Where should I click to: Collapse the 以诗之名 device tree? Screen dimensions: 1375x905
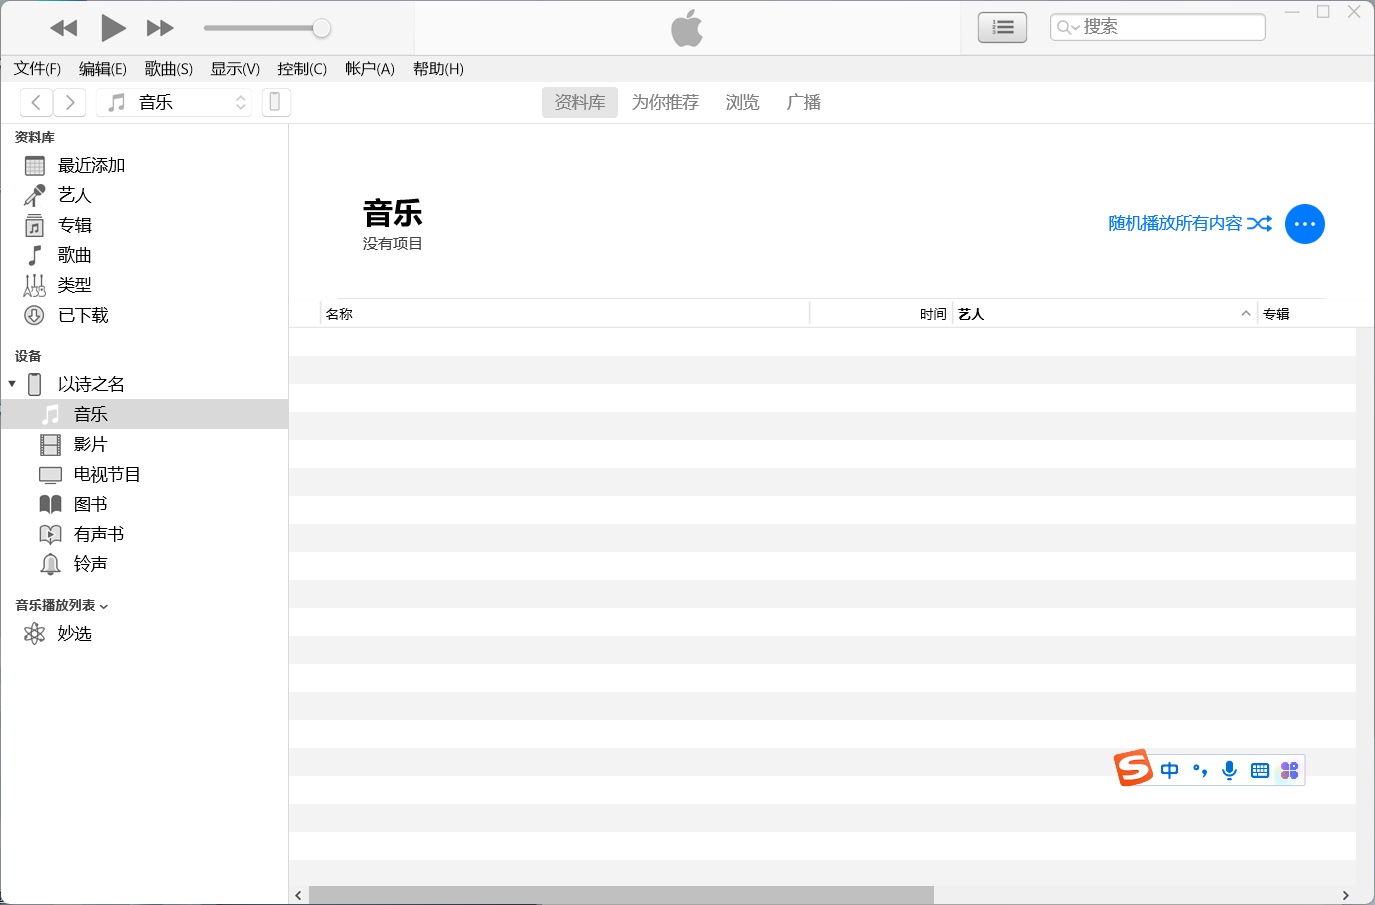pyautogui.click(x=12, y=384)
